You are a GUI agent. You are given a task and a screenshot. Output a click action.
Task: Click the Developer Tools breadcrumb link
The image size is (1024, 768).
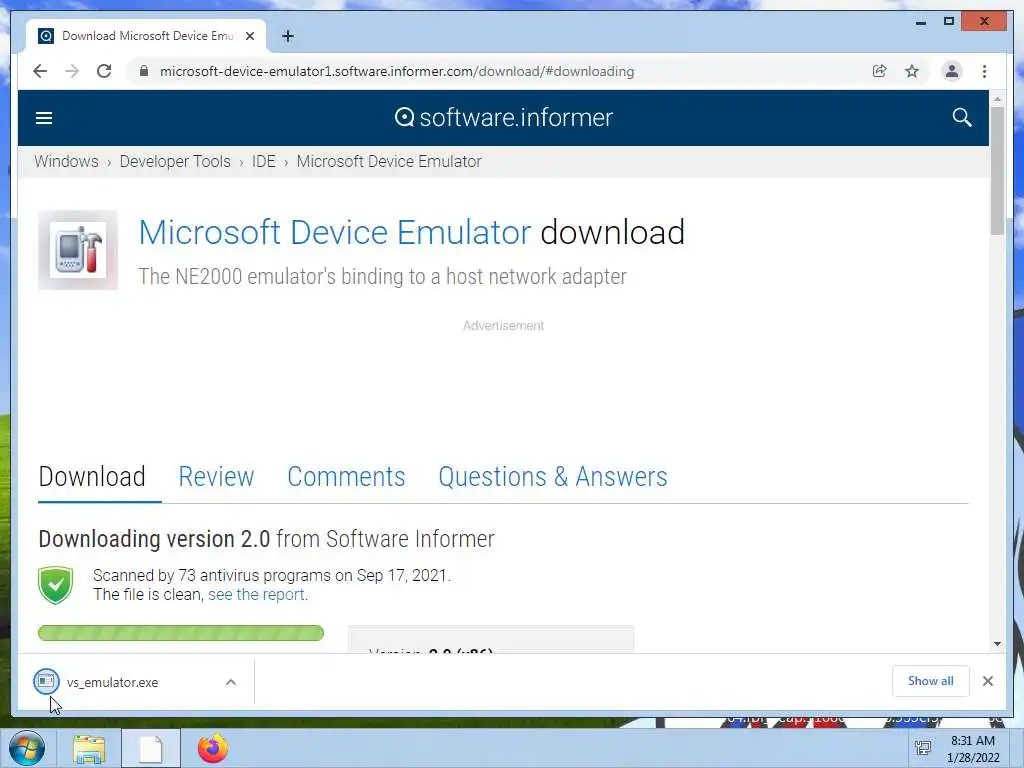click(175, 161)
